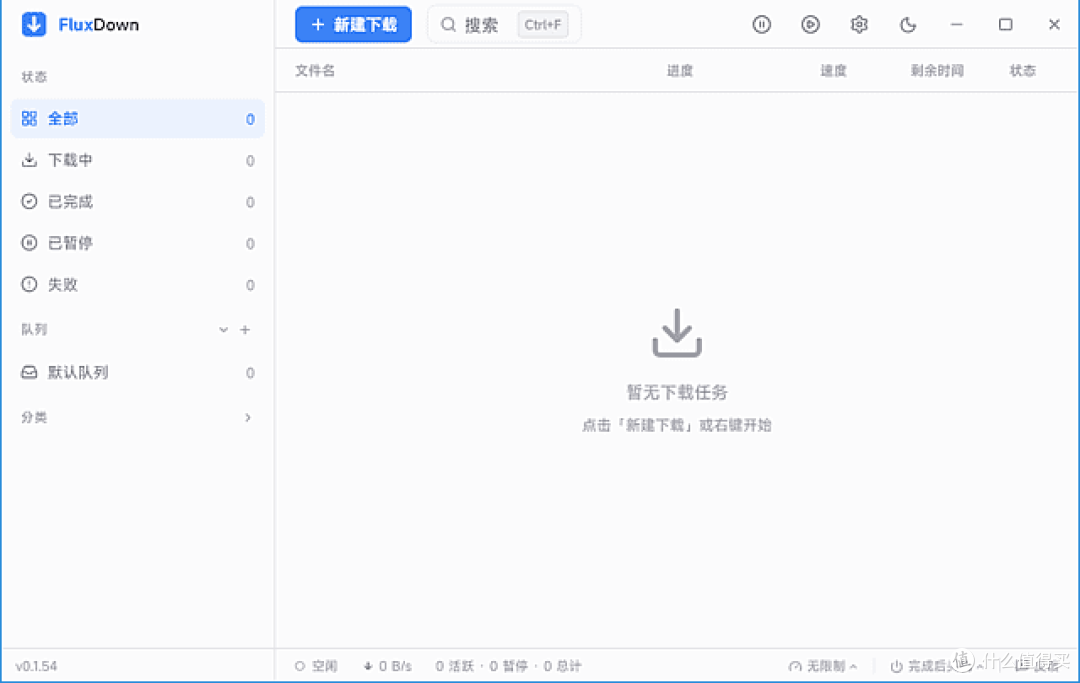
Task: Click the resume all downloads icon
Action: click(810, 25)
